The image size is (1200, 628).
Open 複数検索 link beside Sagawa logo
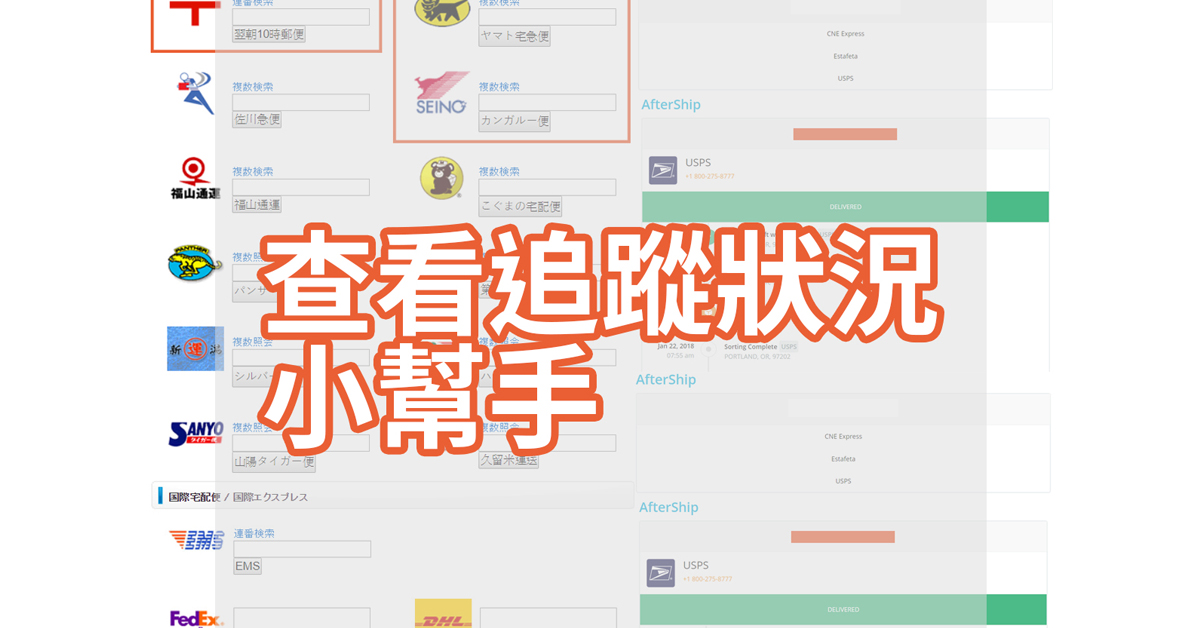253,87
